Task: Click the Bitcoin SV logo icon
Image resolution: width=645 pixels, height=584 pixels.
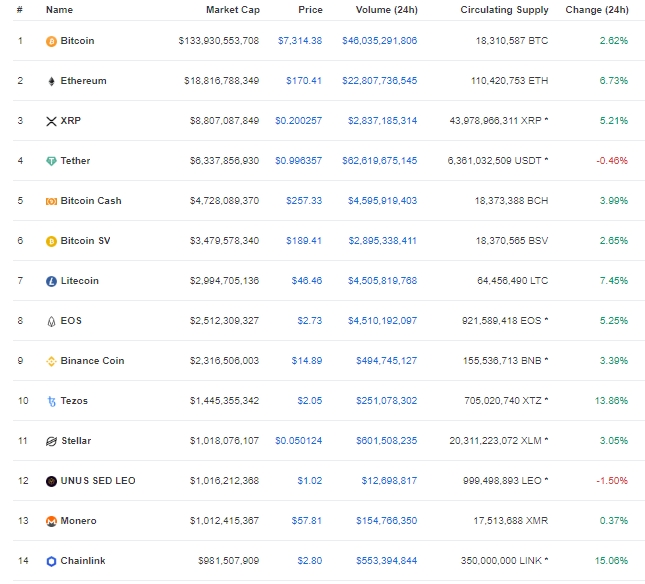Action: pyautogui.click(x=51, y=241)
